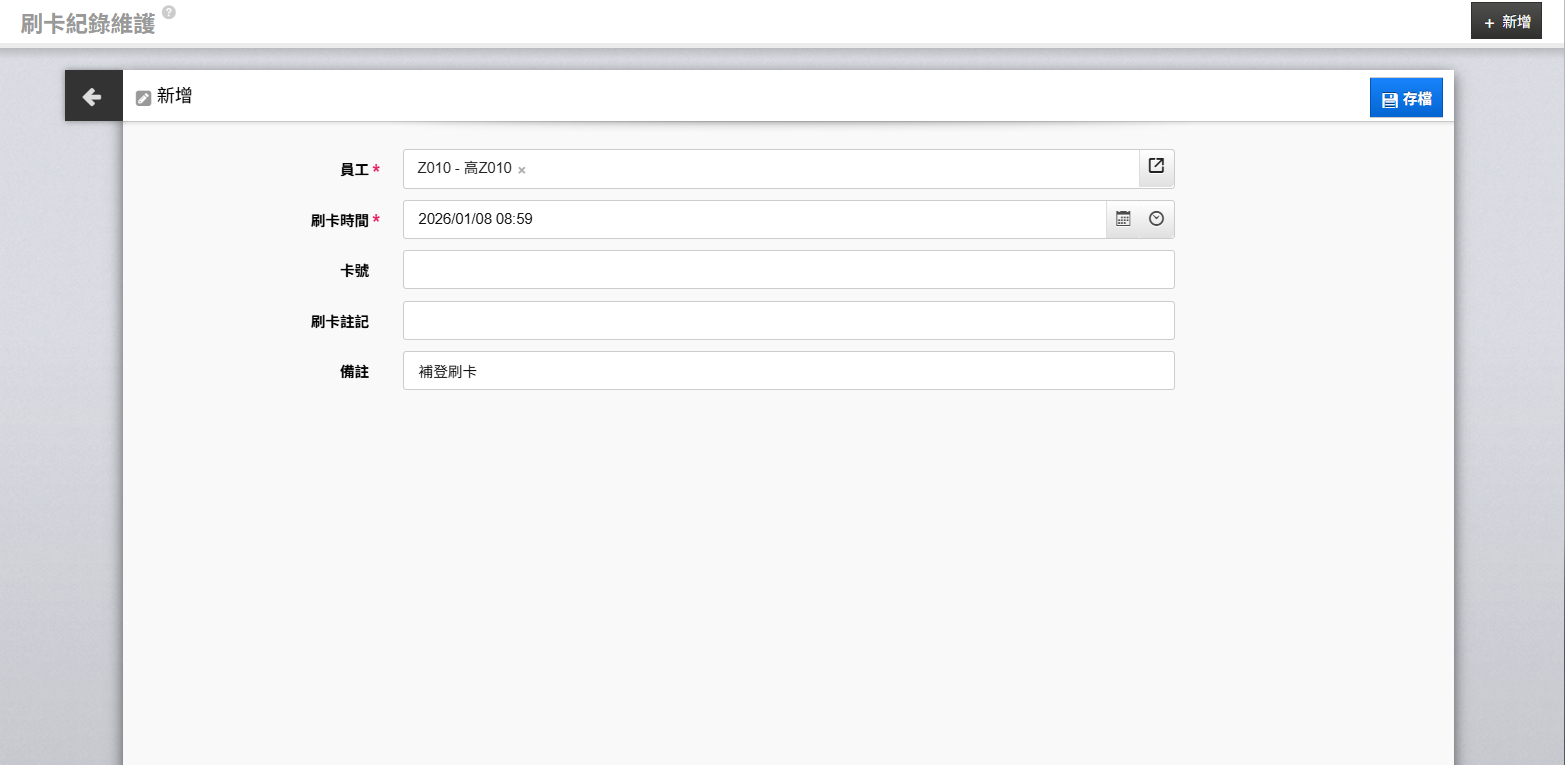The image size is (1565, 765).
Task: Go back using the left arrow
Action: [x=93, y=96]
